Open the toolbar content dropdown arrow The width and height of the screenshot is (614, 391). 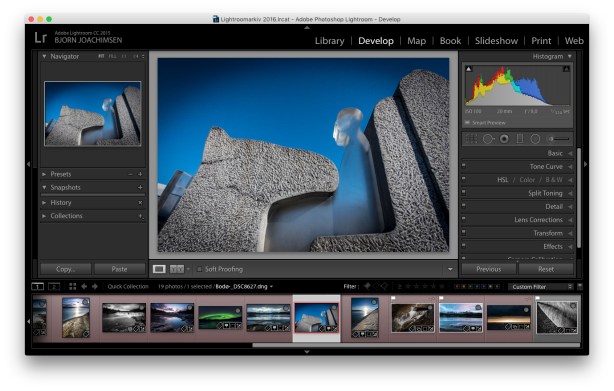pyautogui.click(x=450, y=269)
